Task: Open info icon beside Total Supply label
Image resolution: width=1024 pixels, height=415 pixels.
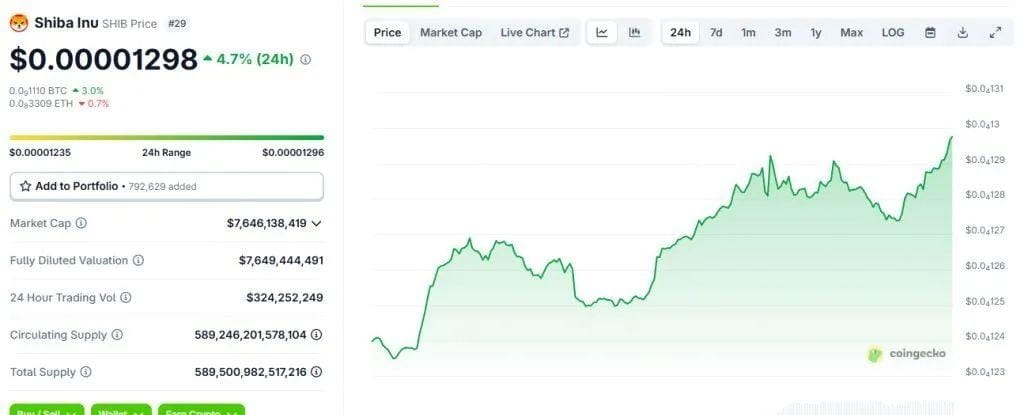Action: (86, 372)
